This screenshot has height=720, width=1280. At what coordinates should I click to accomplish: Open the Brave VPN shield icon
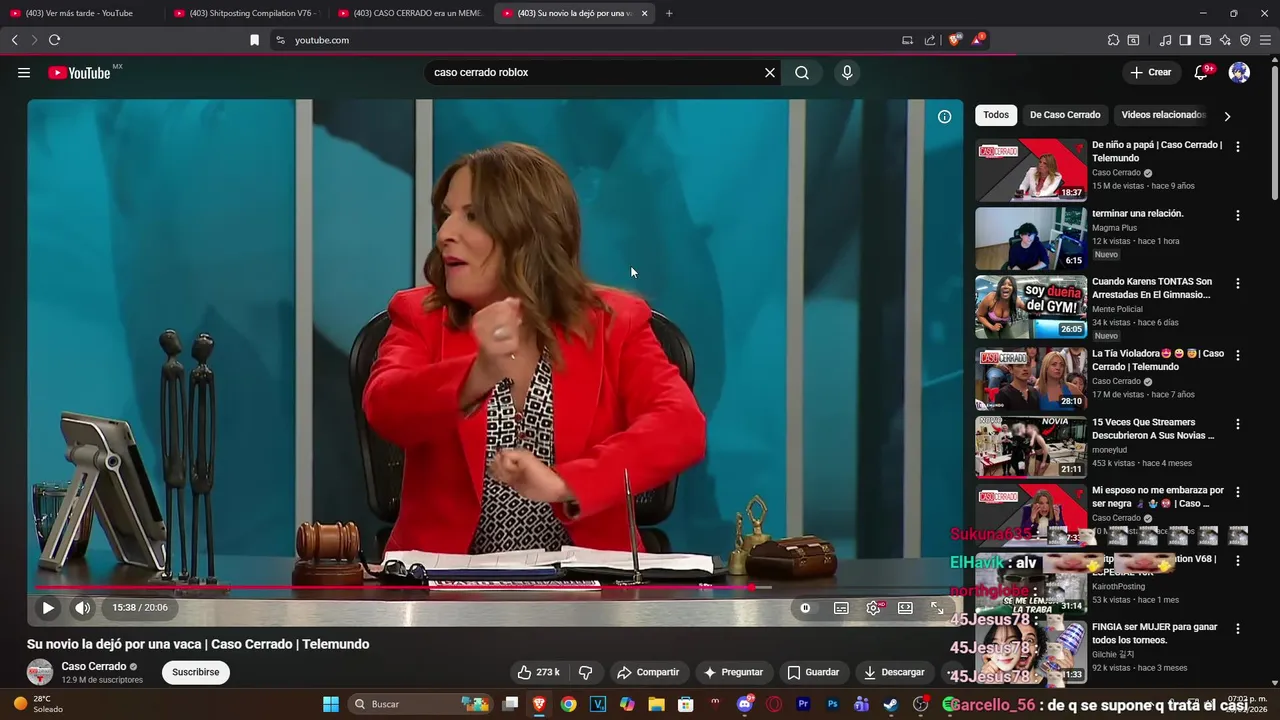point(1245,40)
